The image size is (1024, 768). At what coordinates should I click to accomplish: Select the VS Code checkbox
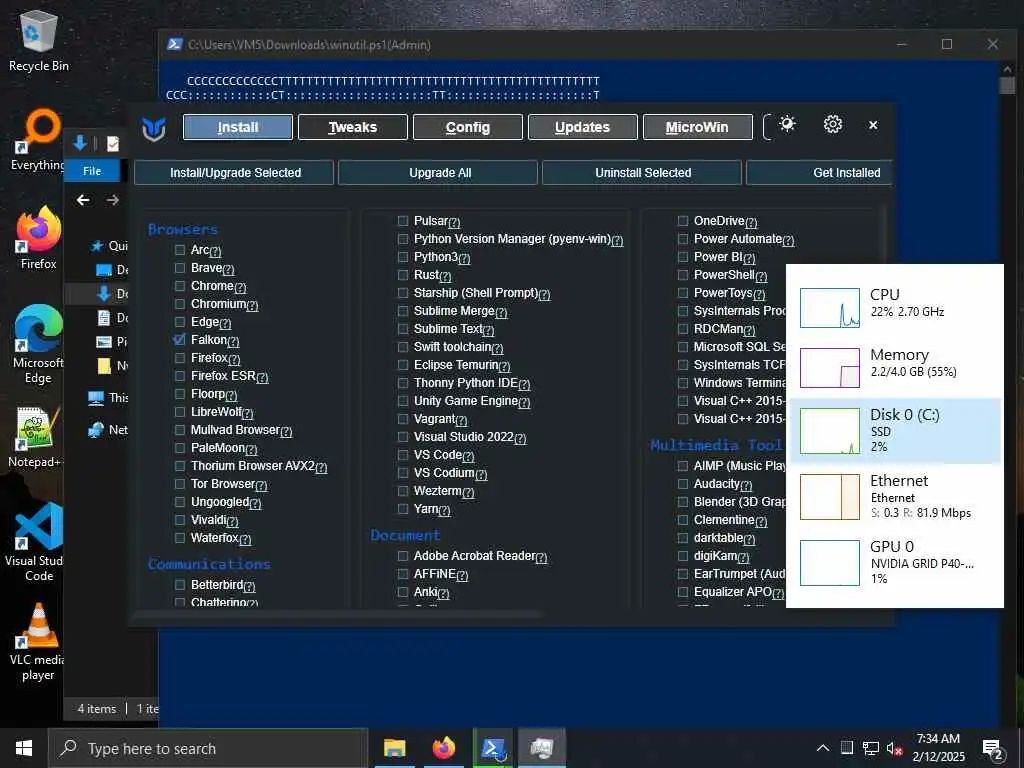tap(403, 455)
